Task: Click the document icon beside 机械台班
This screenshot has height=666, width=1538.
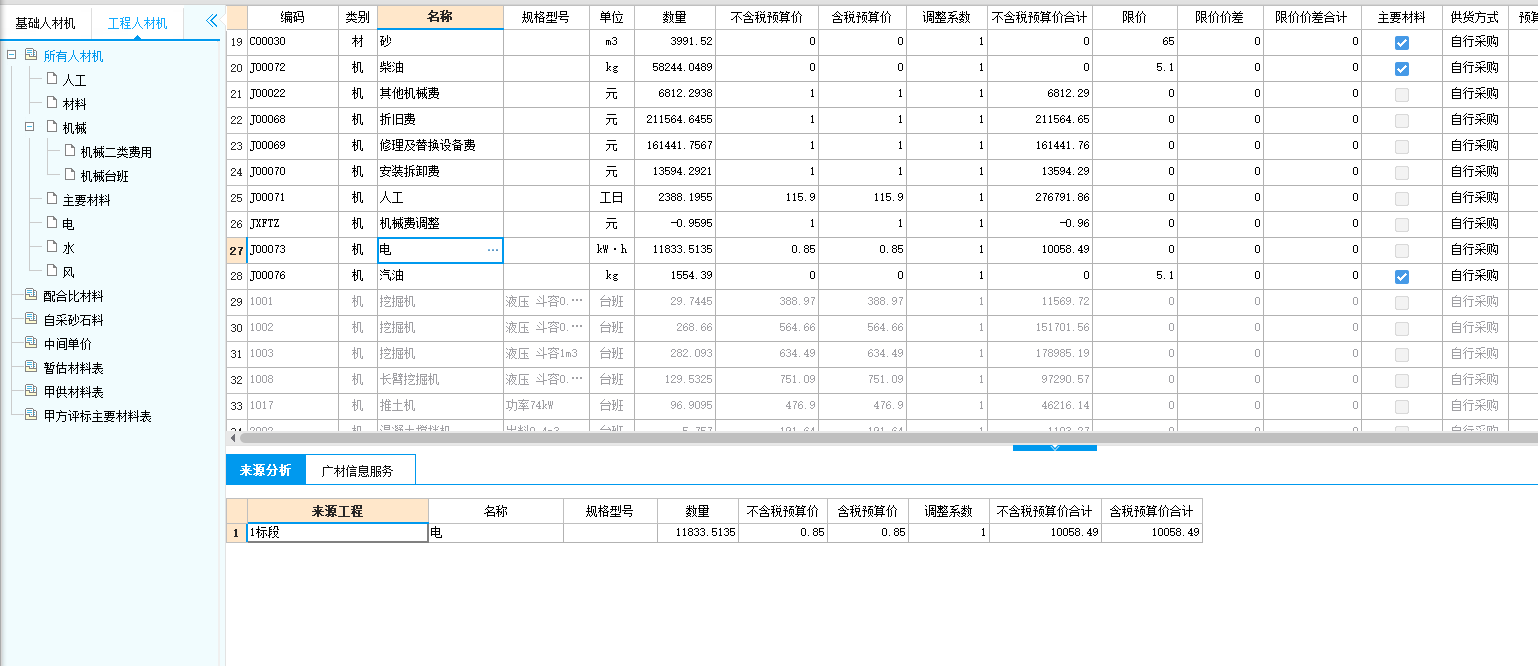Action: [70, 175]
